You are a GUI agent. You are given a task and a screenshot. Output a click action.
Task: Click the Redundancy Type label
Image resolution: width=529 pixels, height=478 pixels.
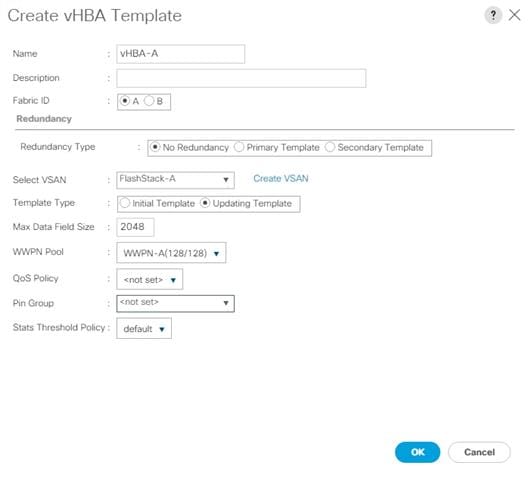58,147
